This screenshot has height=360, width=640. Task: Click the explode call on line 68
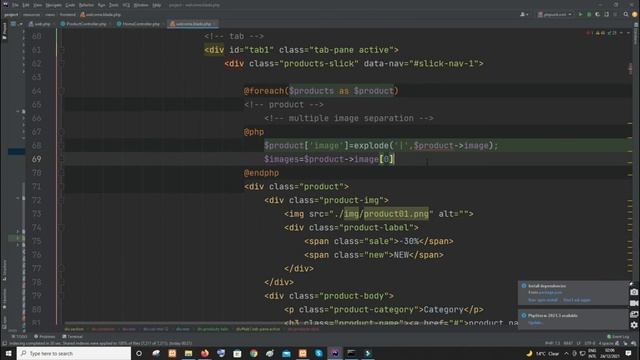coord(371,146)
